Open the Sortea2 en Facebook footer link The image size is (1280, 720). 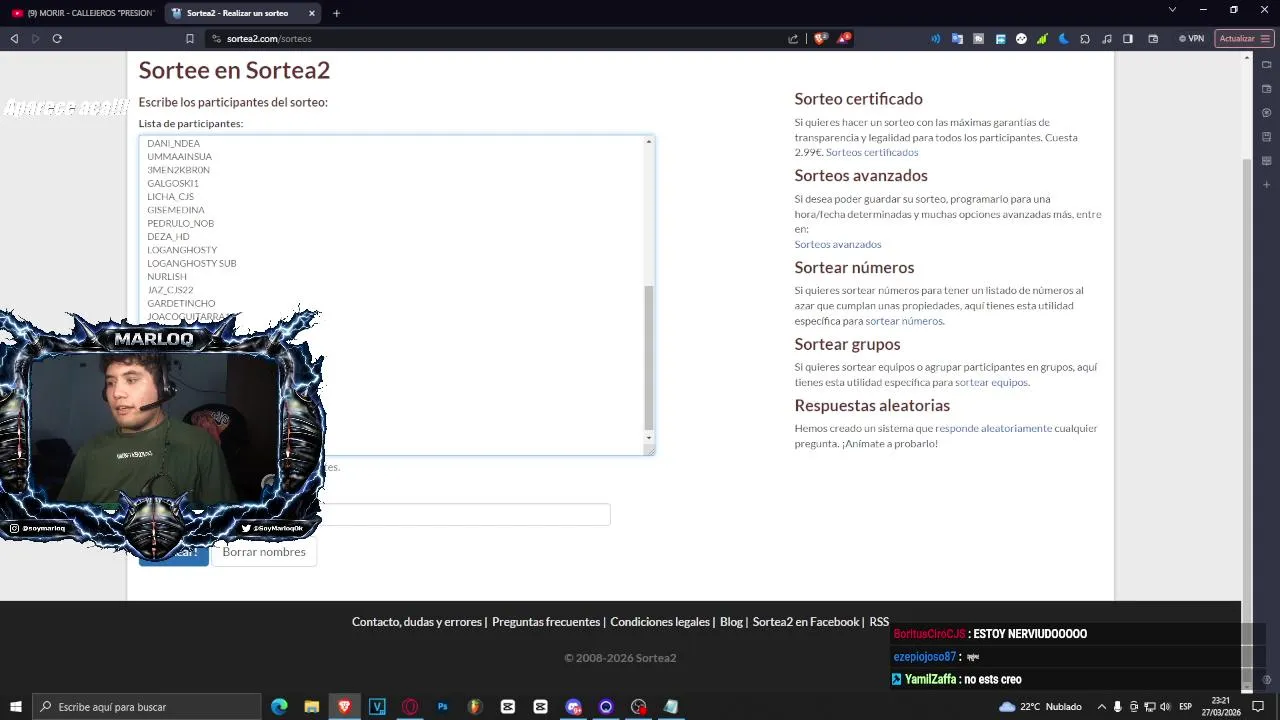[806, 622]
